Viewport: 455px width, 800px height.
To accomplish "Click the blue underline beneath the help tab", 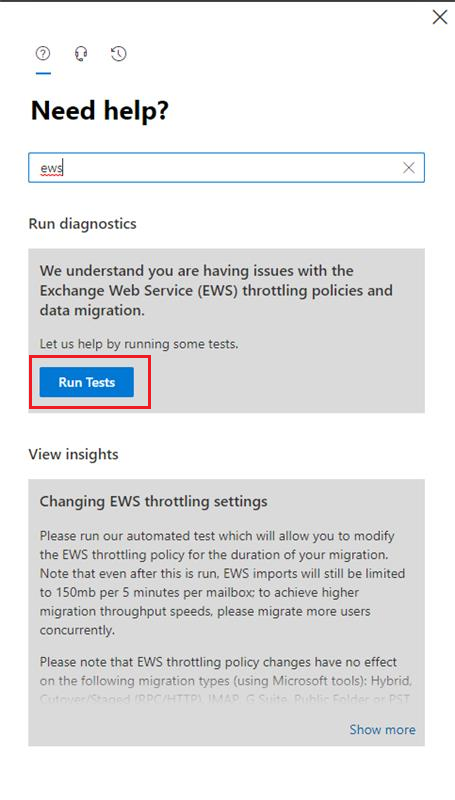I will 43,73.
